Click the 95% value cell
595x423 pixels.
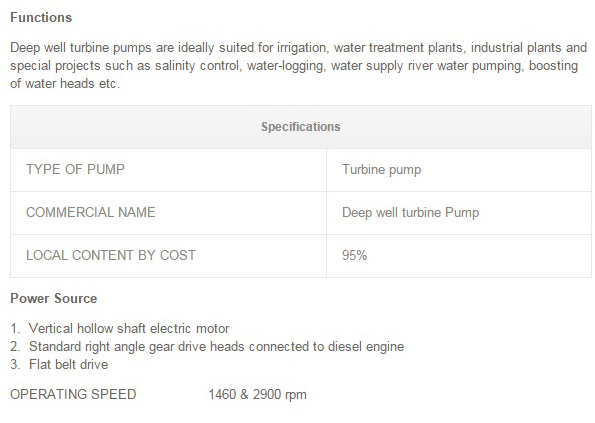click(459, 255)
